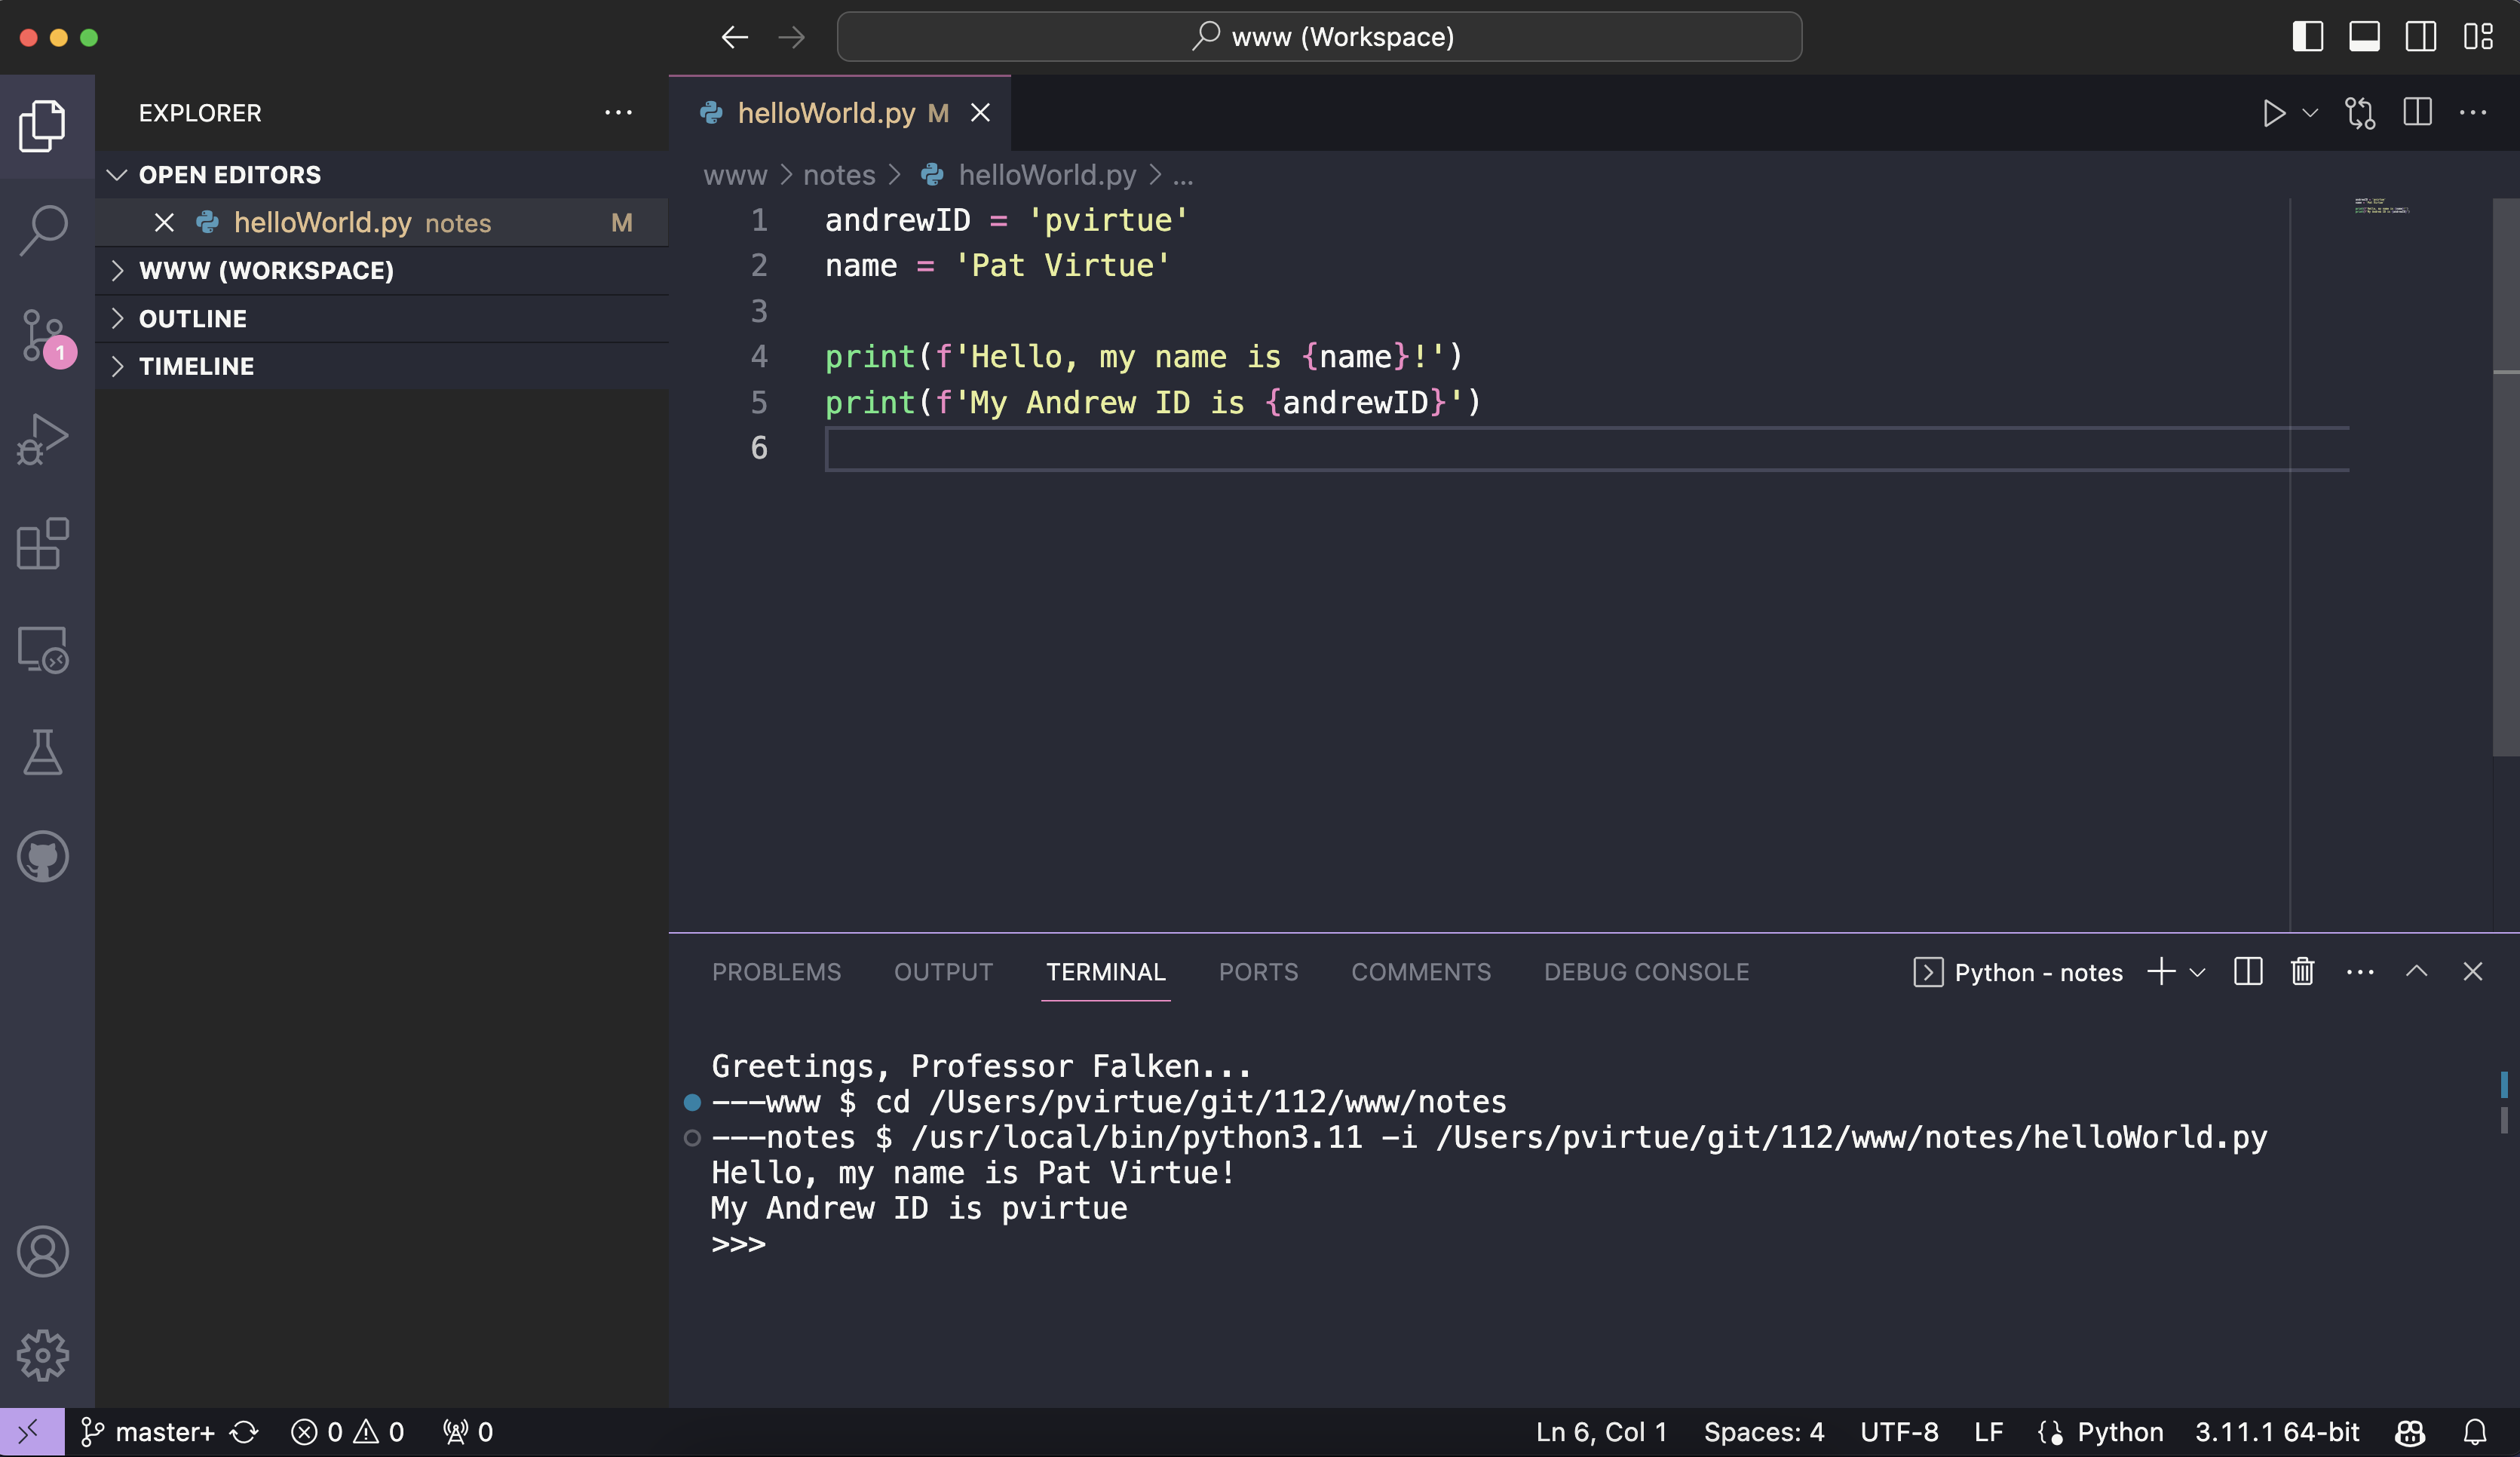
Task: Expand the OUTLINE section
Action: 192,318
